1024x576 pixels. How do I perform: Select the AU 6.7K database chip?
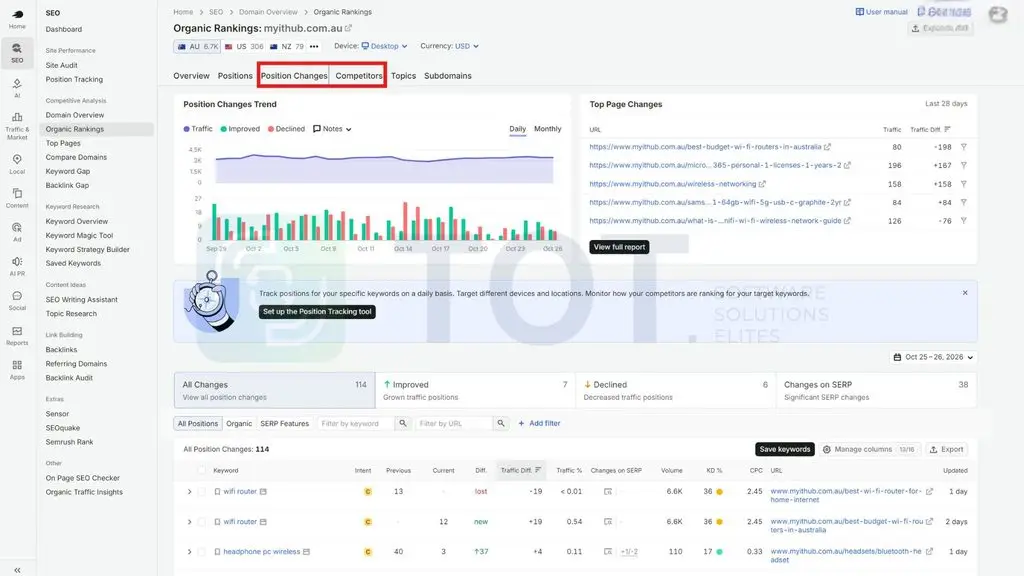197,46
